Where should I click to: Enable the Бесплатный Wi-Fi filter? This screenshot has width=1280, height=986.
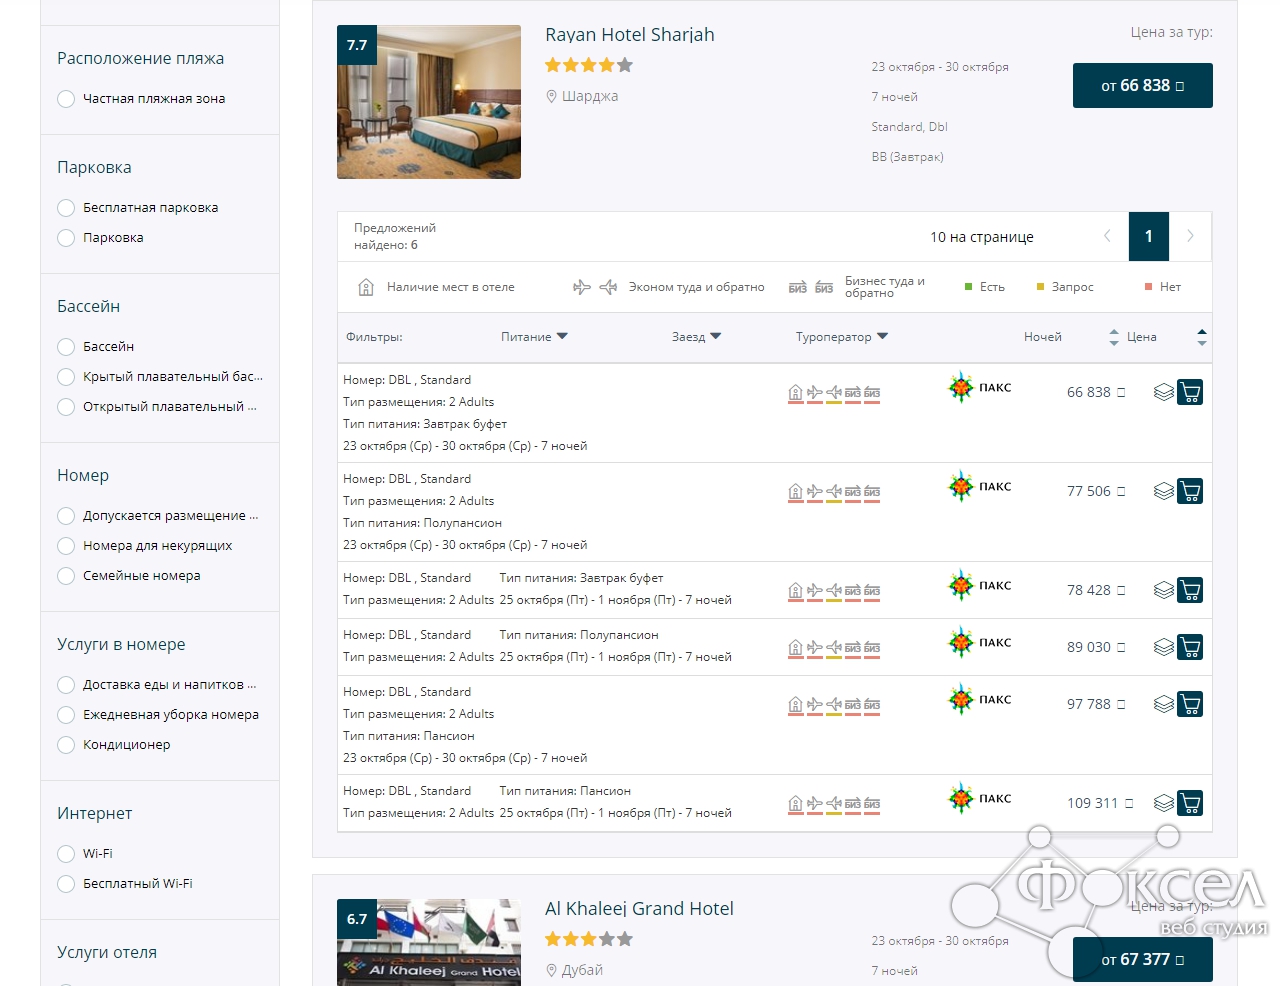(66, 884)
